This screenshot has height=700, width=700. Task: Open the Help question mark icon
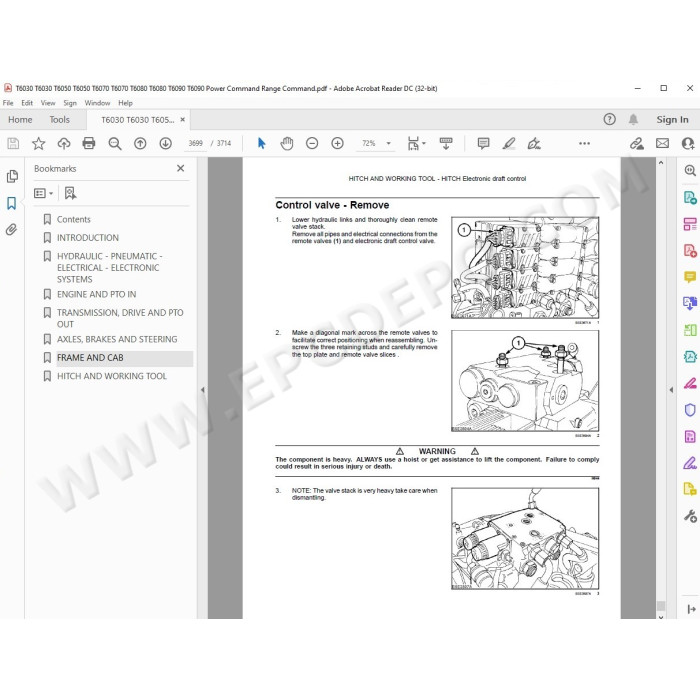coord(609,119)
